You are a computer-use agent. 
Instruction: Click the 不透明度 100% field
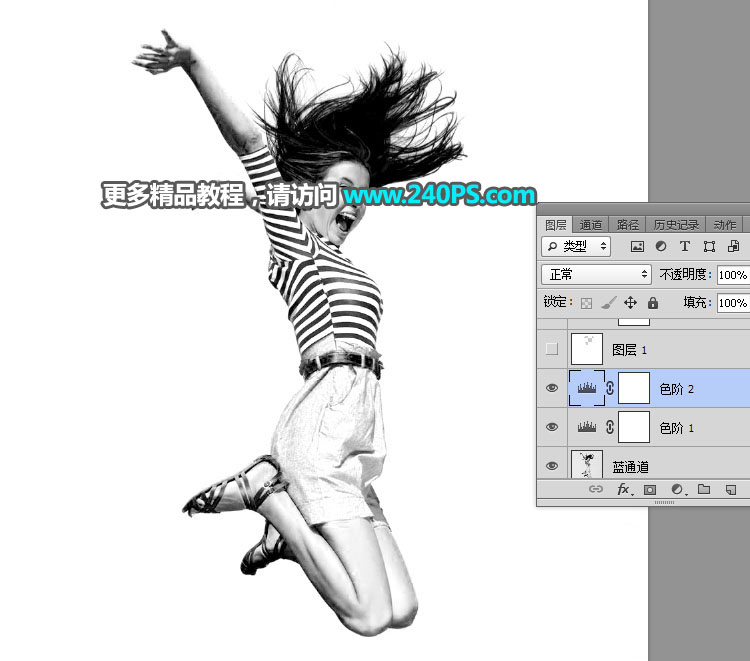(733, 275)
